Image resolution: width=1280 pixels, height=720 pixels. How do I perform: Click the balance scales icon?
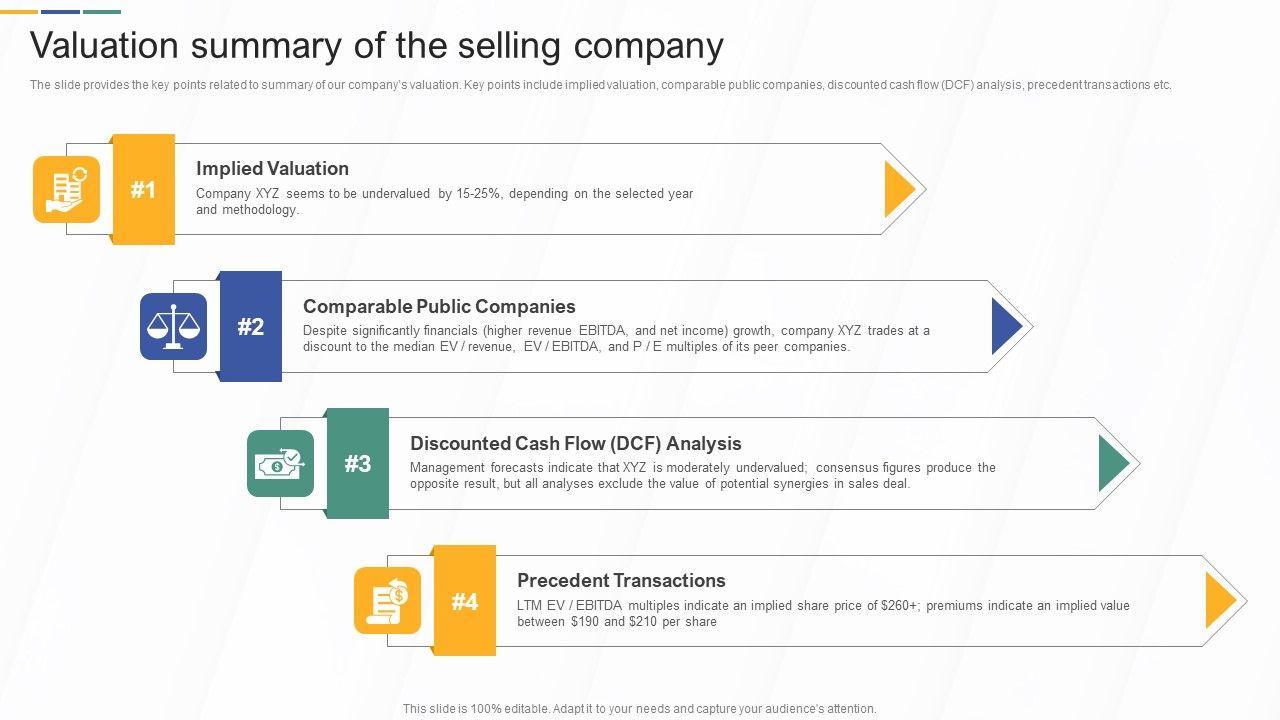click(174, 326)
